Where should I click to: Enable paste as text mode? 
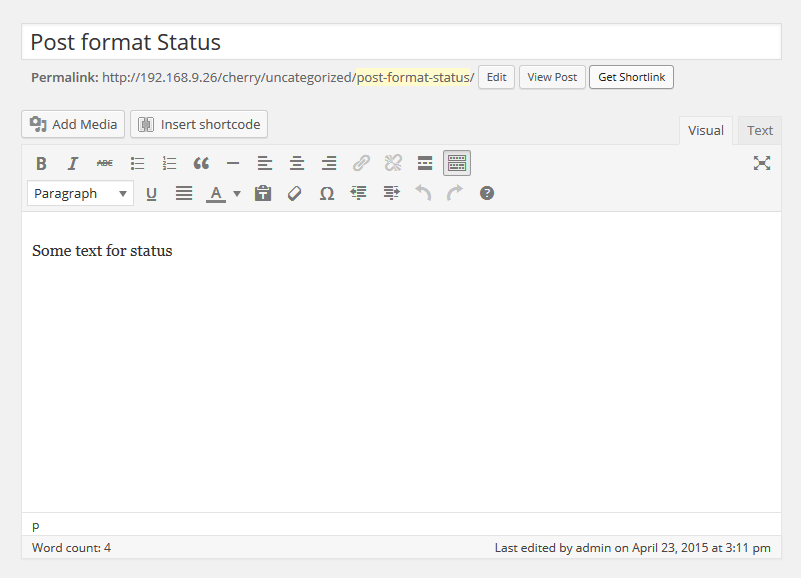(263, 192)
